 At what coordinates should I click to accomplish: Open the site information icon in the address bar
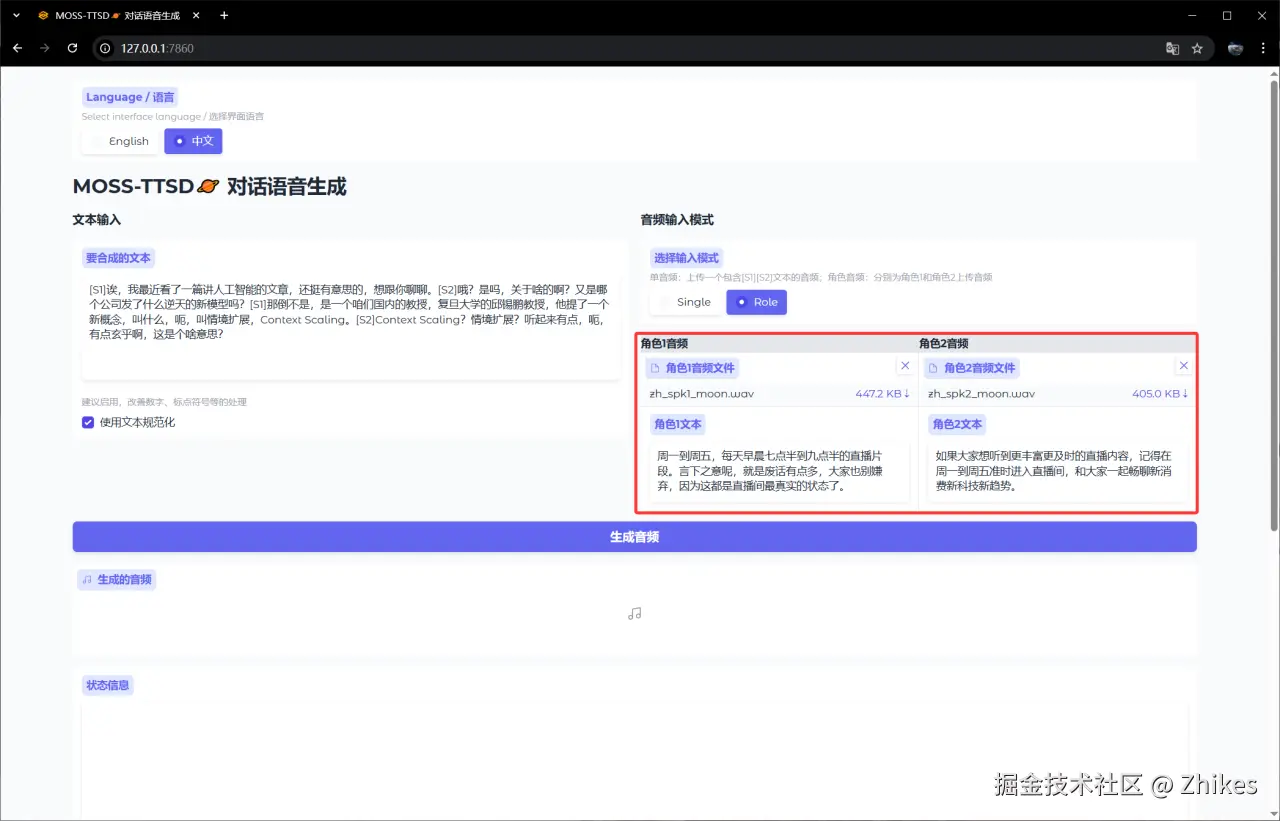(106, 48)
